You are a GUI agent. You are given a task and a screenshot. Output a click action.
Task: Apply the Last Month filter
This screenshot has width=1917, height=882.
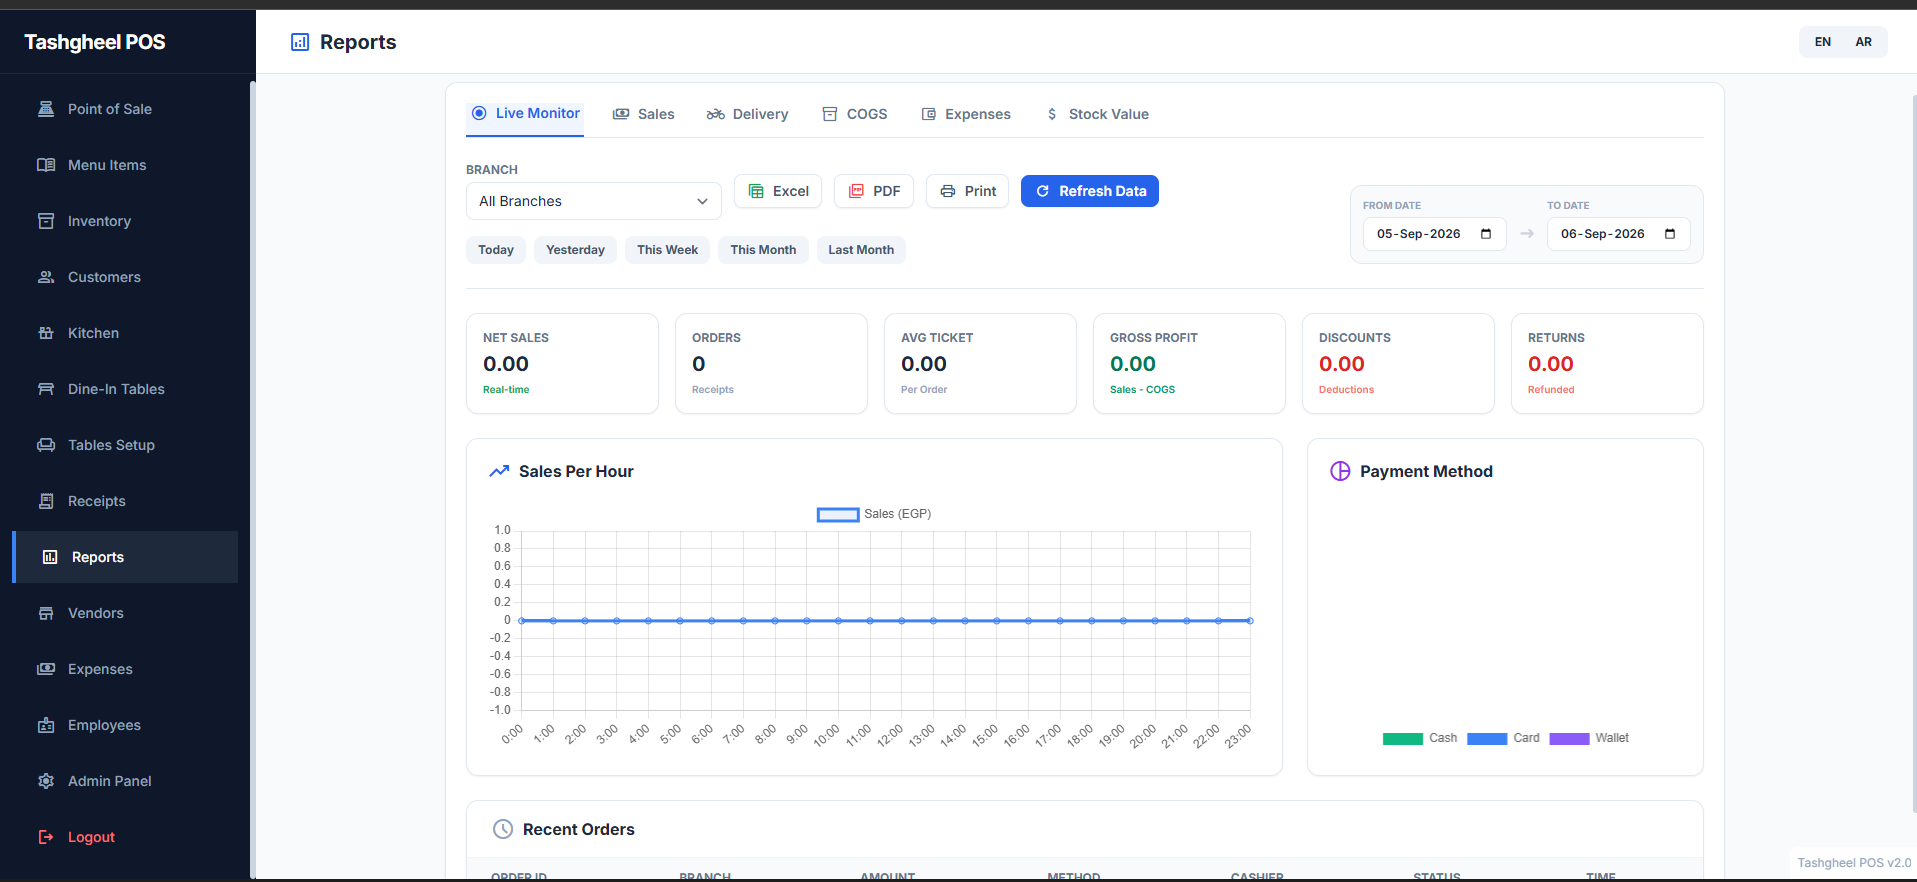(861, 250)
